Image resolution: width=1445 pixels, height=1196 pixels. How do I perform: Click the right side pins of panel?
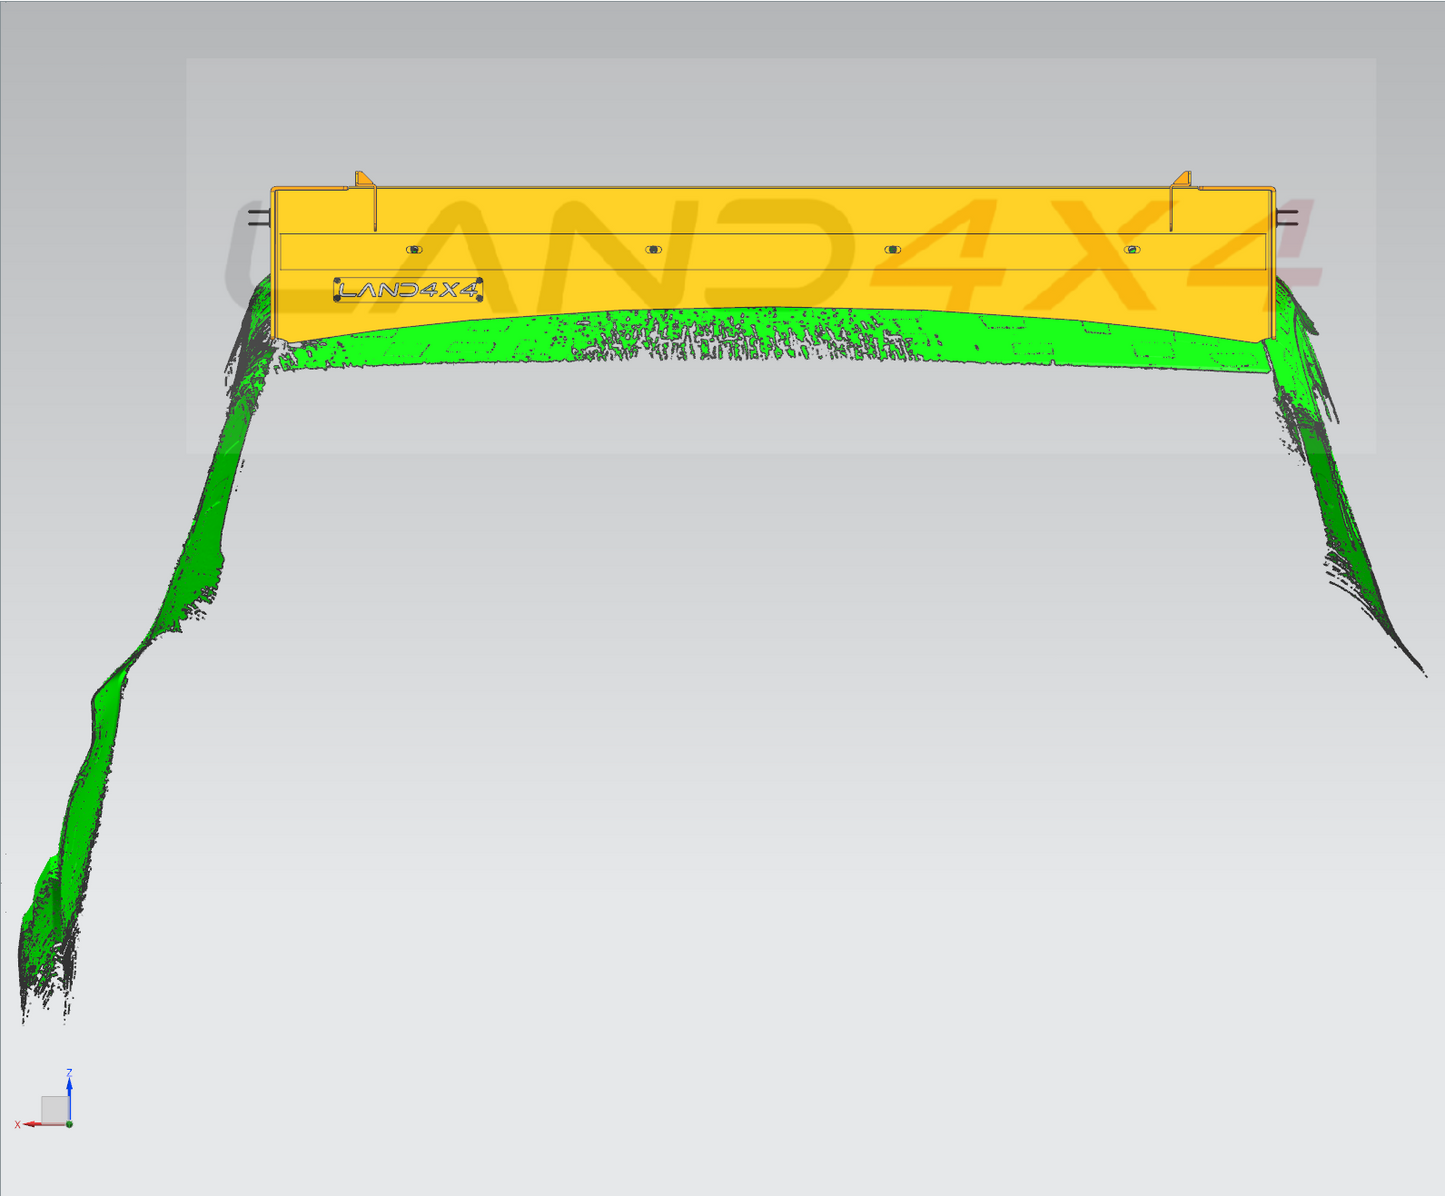(1288, 217)
